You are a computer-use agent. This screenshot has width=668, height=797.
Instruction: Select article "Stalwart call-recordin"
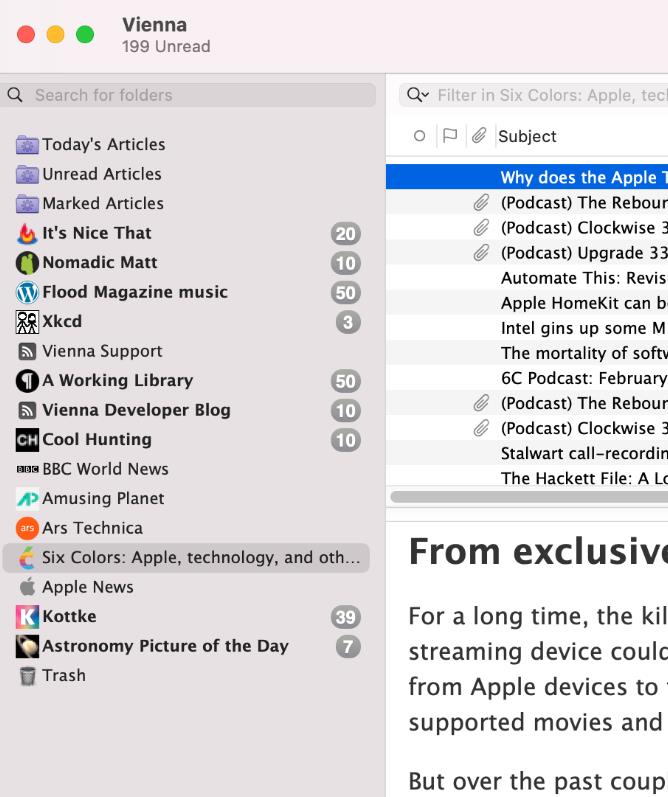(527, 453)
